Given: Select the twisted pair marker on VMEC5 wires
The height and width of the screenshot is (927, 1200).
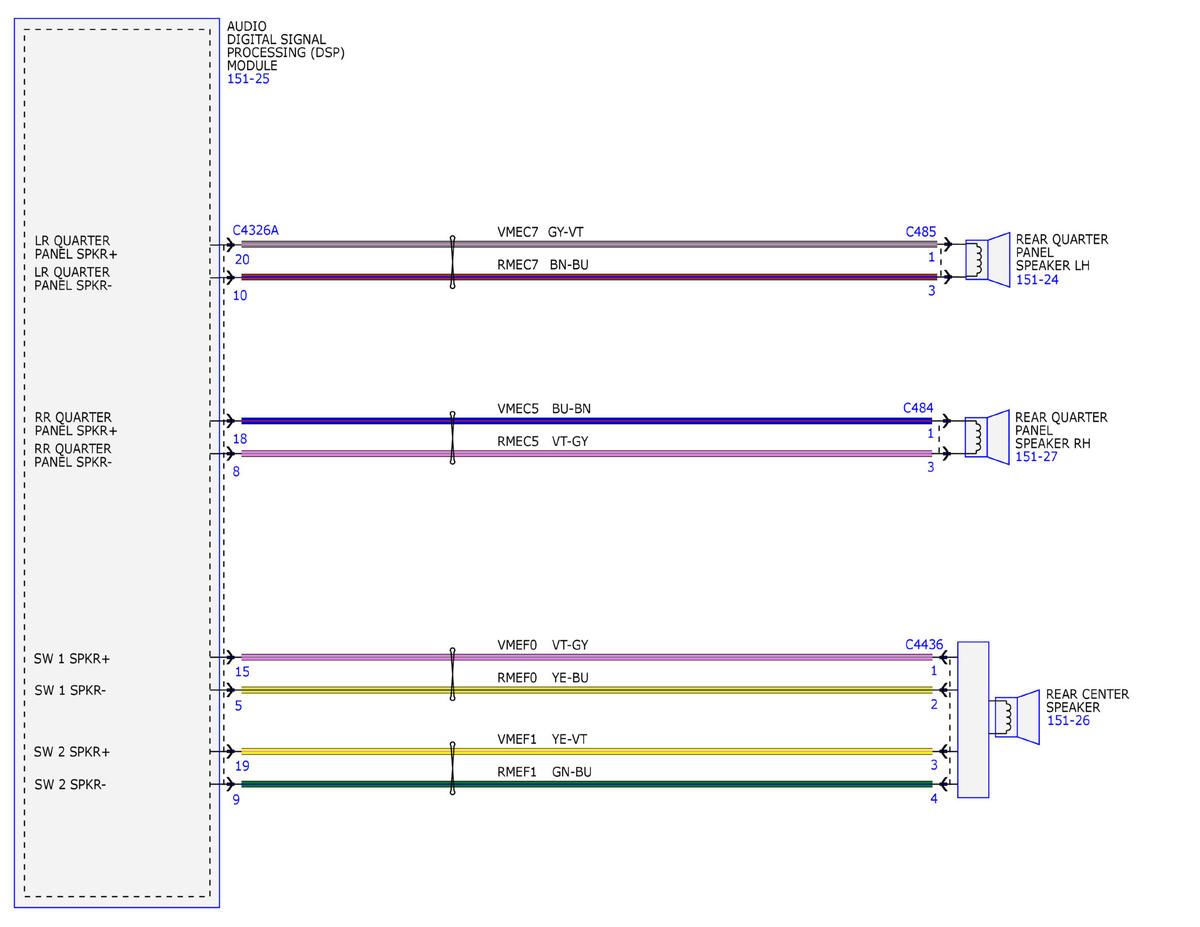Looking at the screenshot, I should coord(453,438).
